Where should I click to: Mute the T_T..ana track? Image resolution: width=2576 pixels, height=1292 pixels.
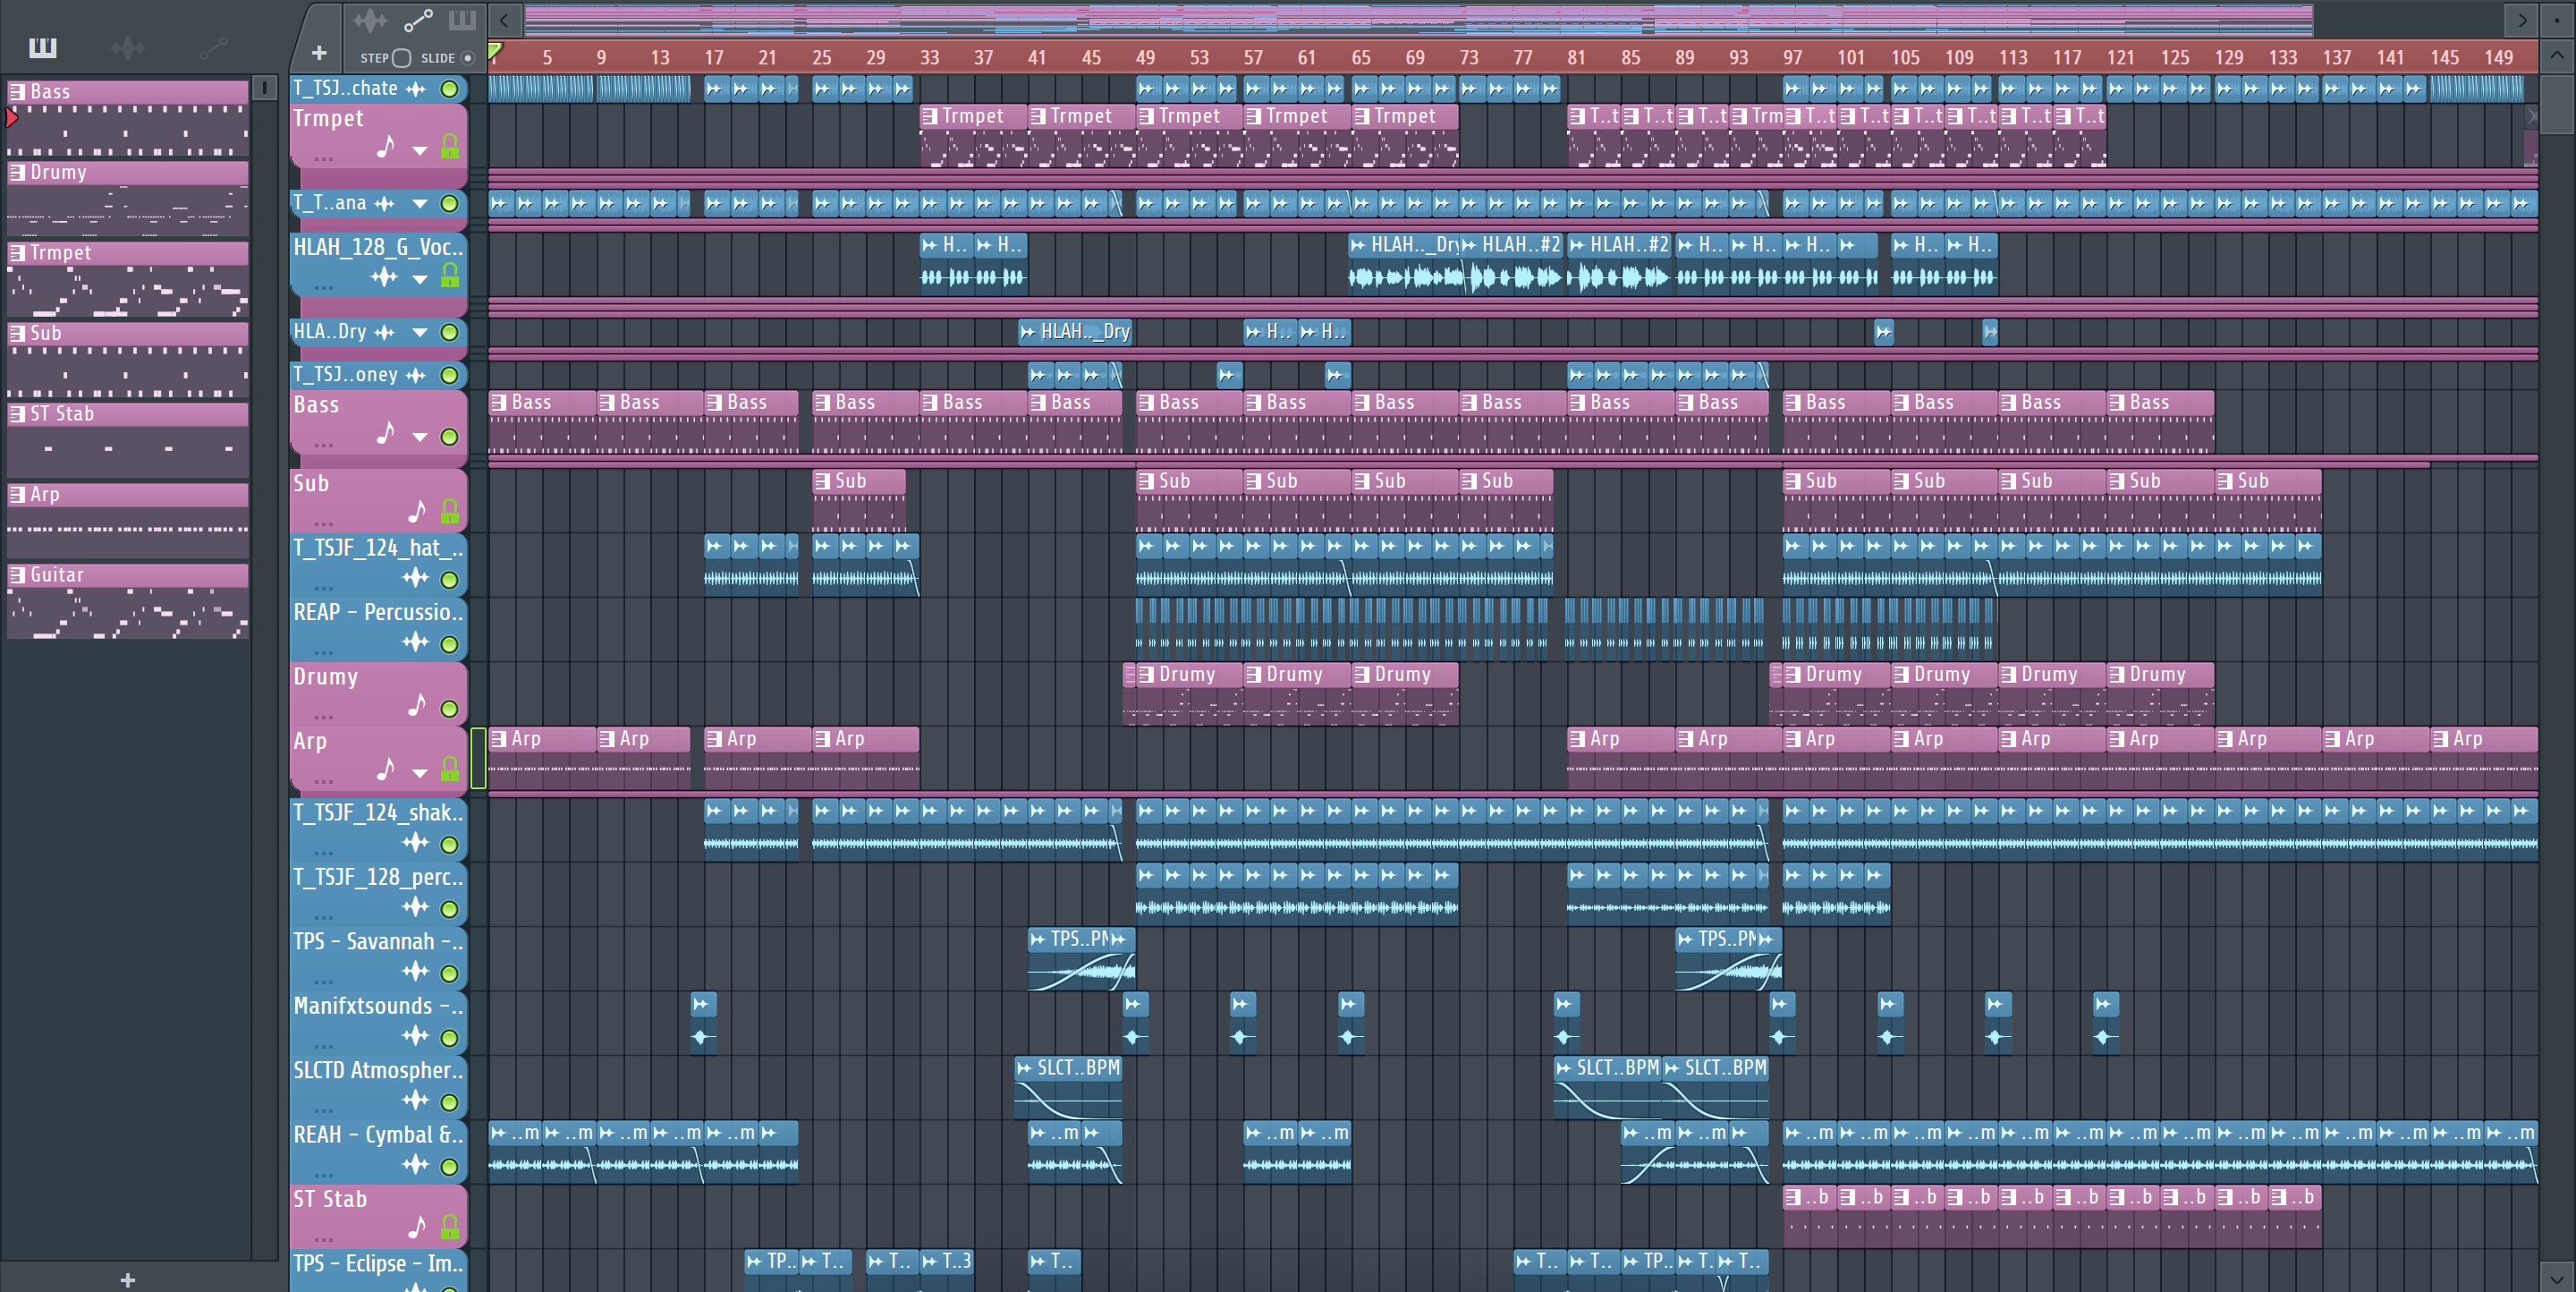[x=450, y=204]
